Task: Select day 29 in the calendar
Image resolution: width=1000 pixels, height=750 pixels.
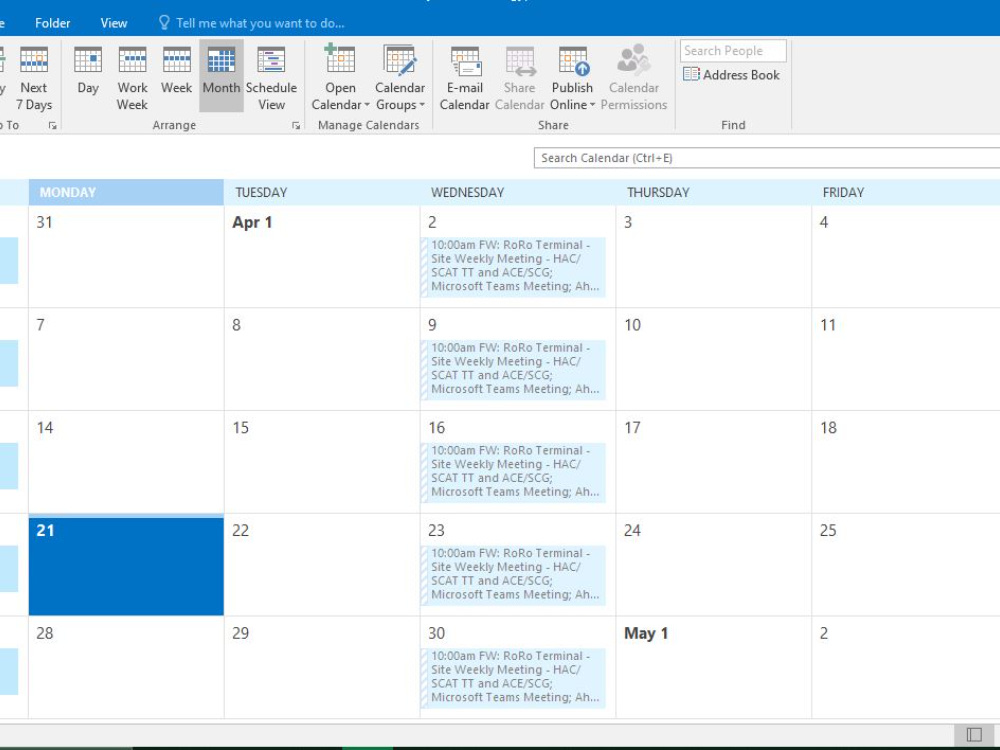Action: click(x=322, y=667)
